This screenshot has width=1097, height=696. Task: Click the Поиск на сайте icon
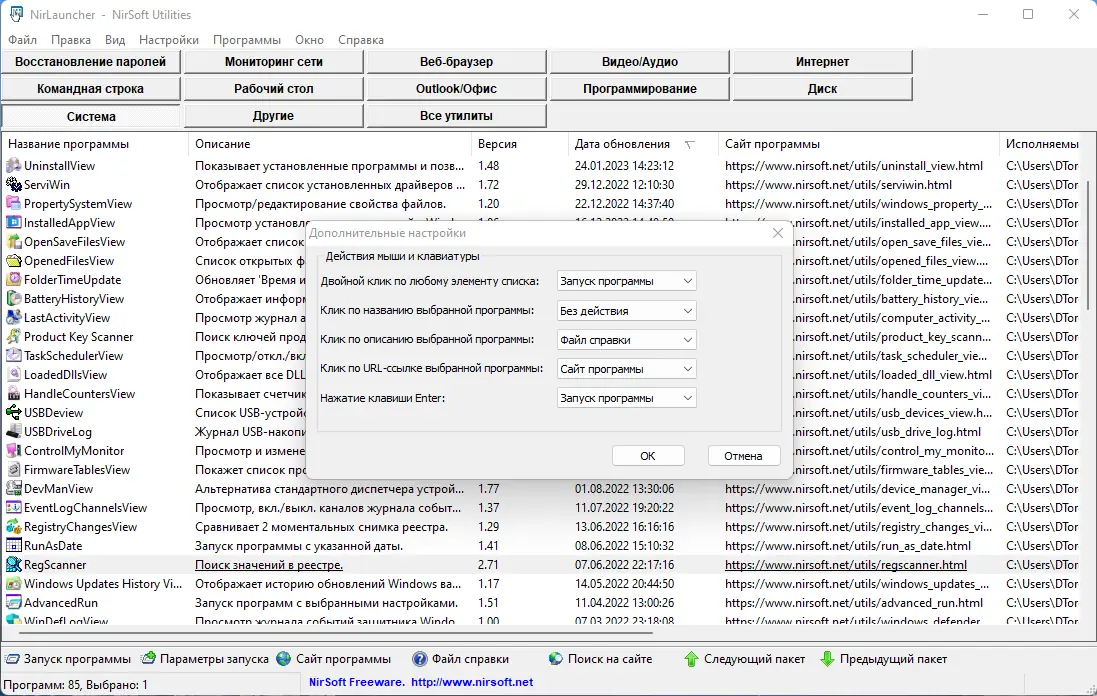point(555,659)
